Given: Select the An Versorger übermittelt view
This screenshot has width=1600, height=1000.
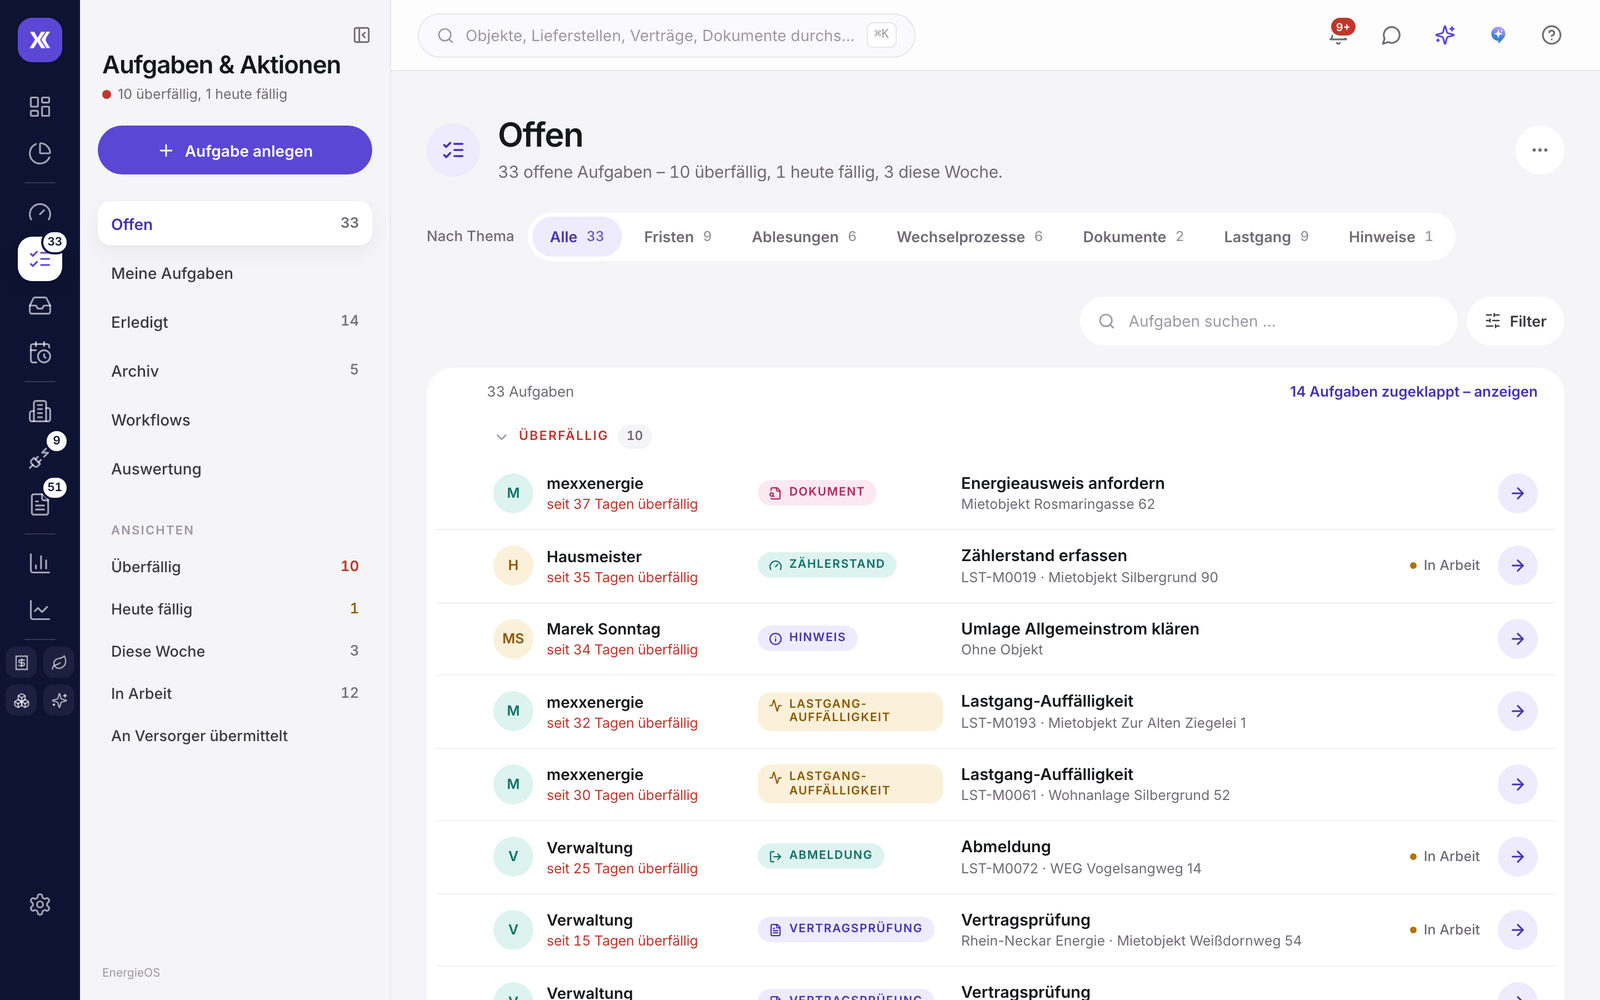Looking at the screenshot, I should (235, 735).
